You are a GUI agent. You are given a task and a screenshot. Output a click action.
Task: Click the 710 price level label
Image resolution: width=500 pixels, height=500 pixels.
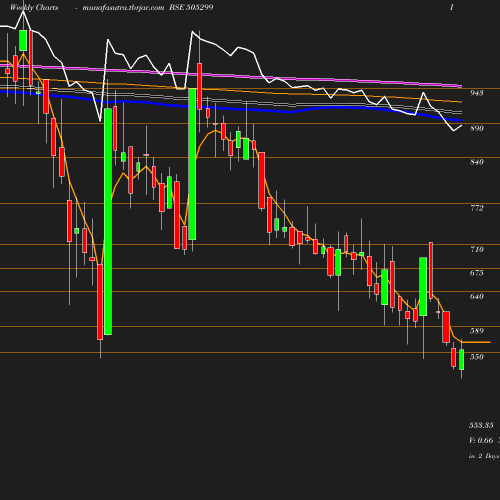(x=476, y=249)
